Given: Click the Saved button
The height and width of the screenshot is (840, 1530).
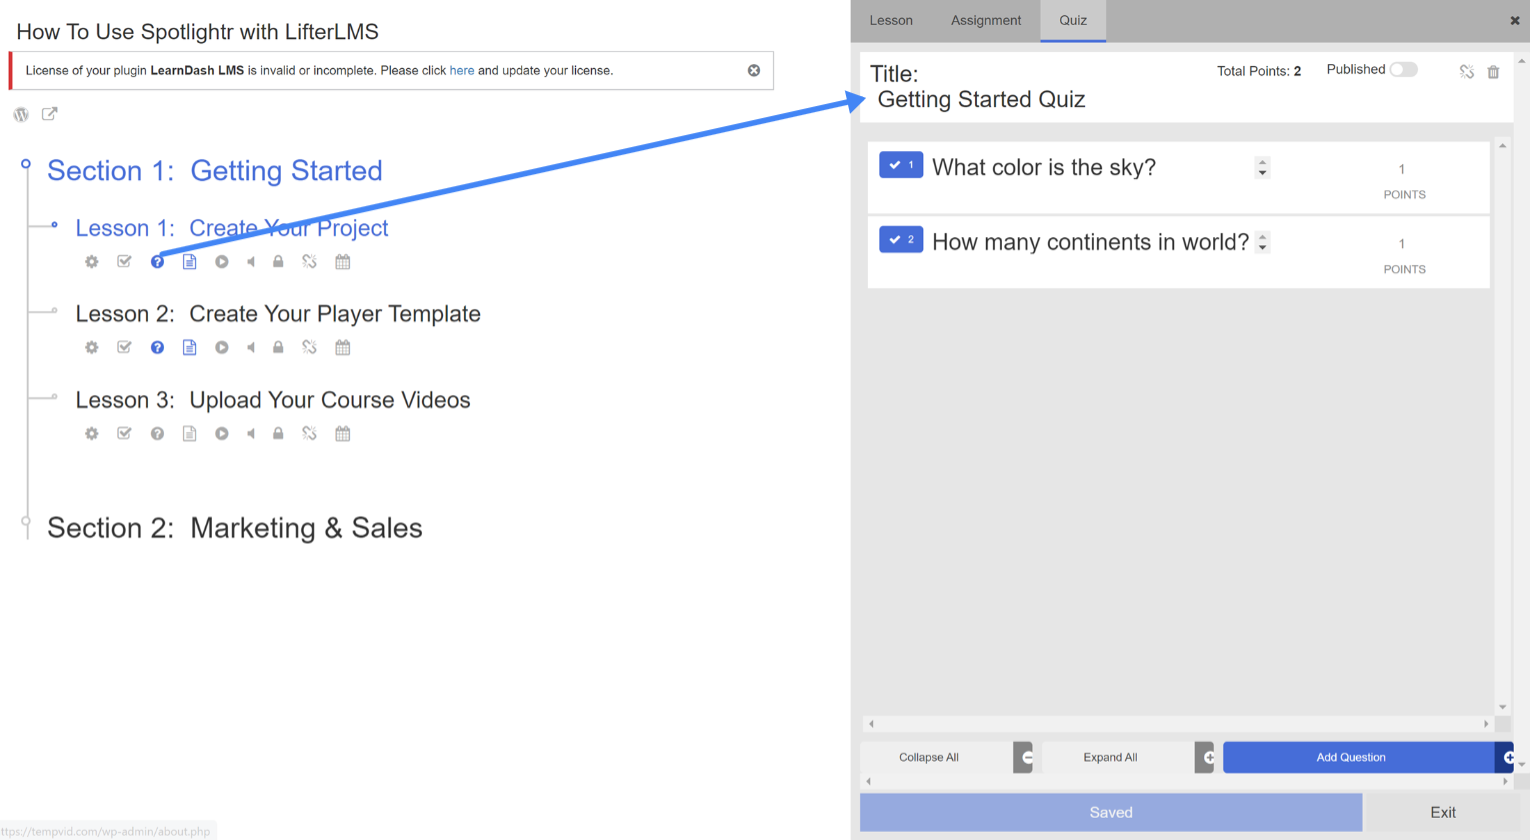Looking at the screenshot, I should pos(1111,812).
